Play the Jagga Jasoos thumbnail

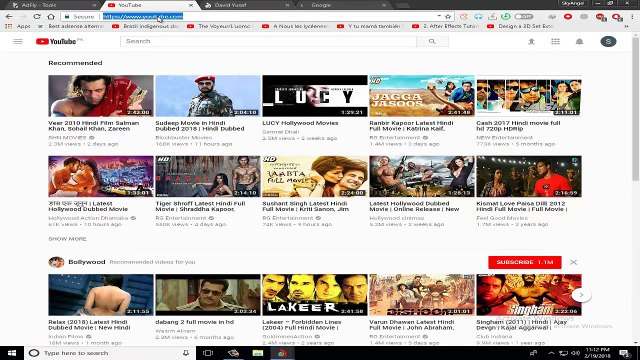[x=422, y=96]
